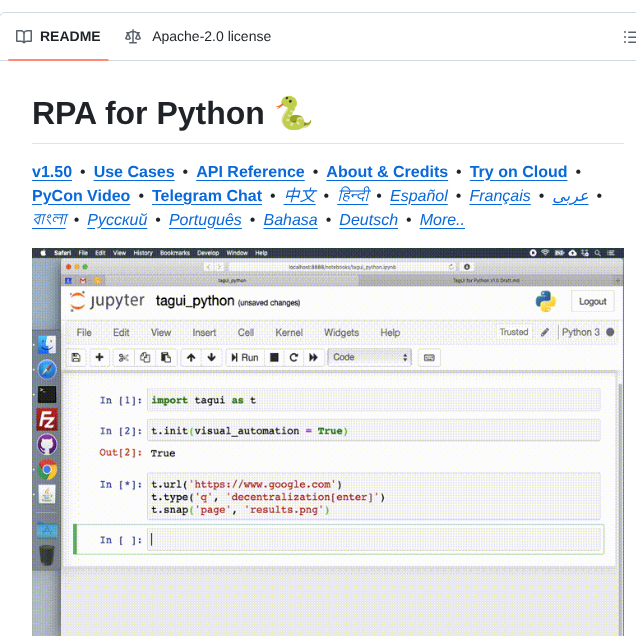Open the Bahasa translation link

(290, 220)
